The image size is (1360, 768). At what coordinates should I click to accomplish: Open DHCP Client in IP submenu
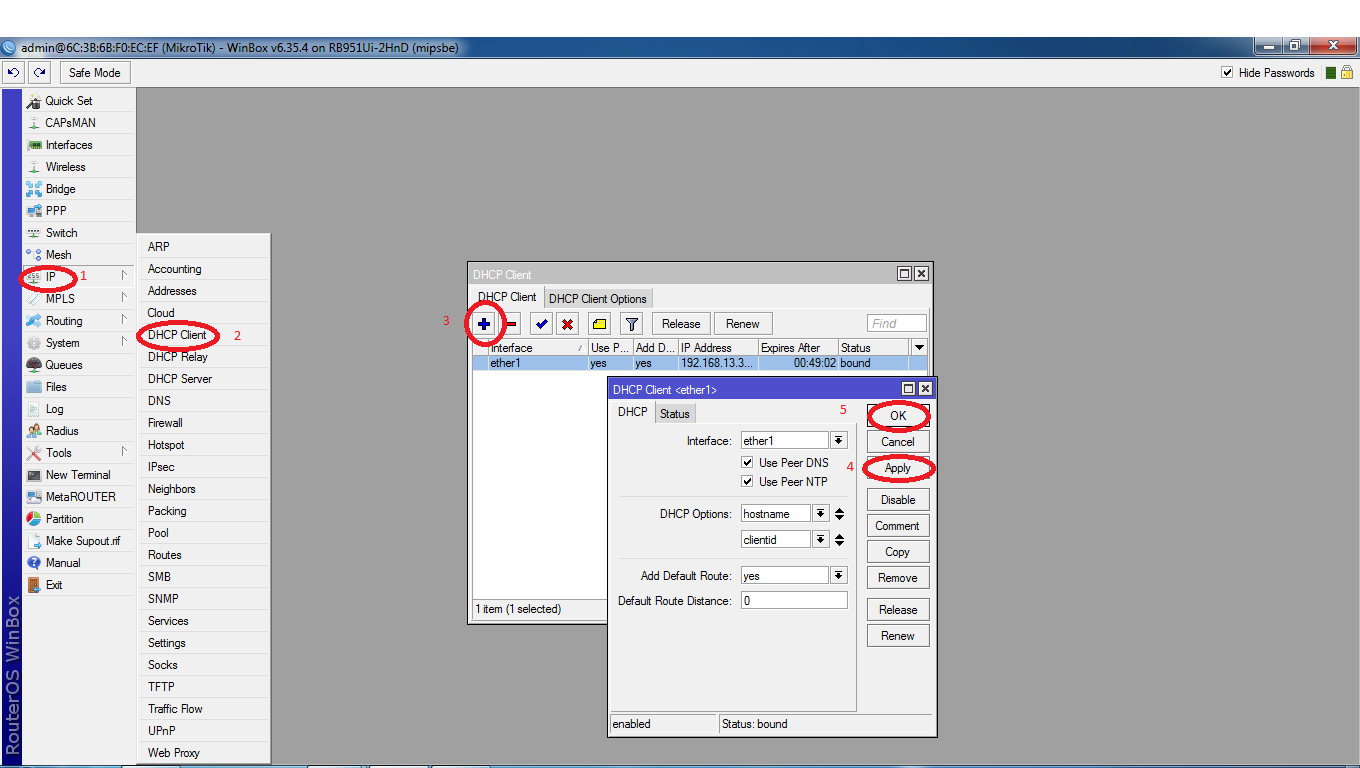coord(177,335)
